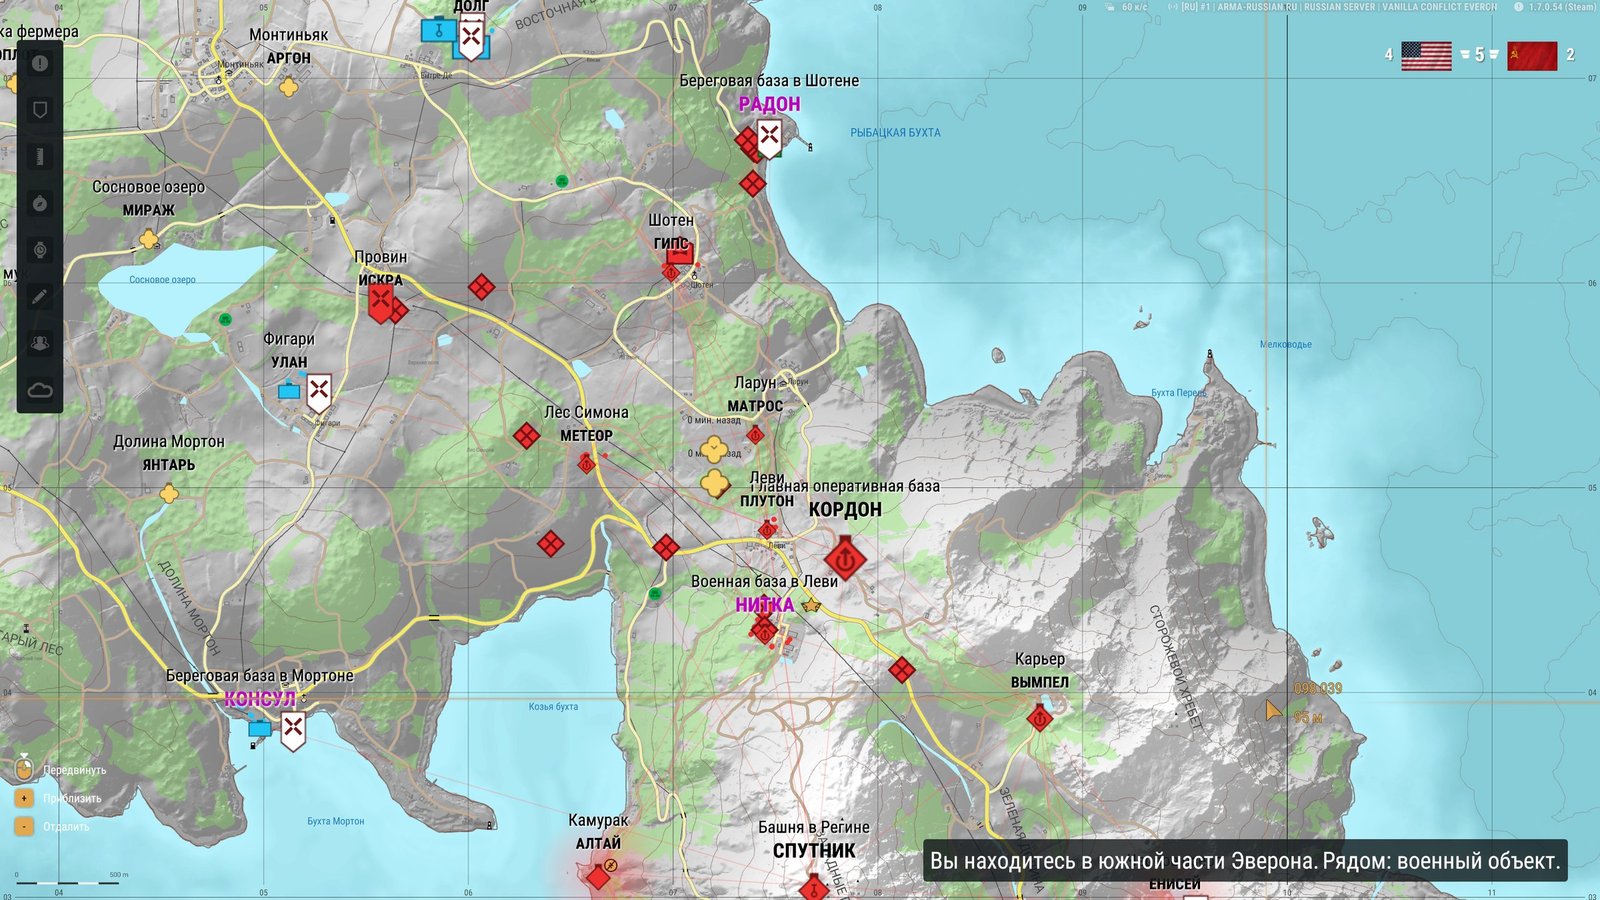Click the РЫБАЦКАЯ БУХТА water label

(x=895, y=133)
